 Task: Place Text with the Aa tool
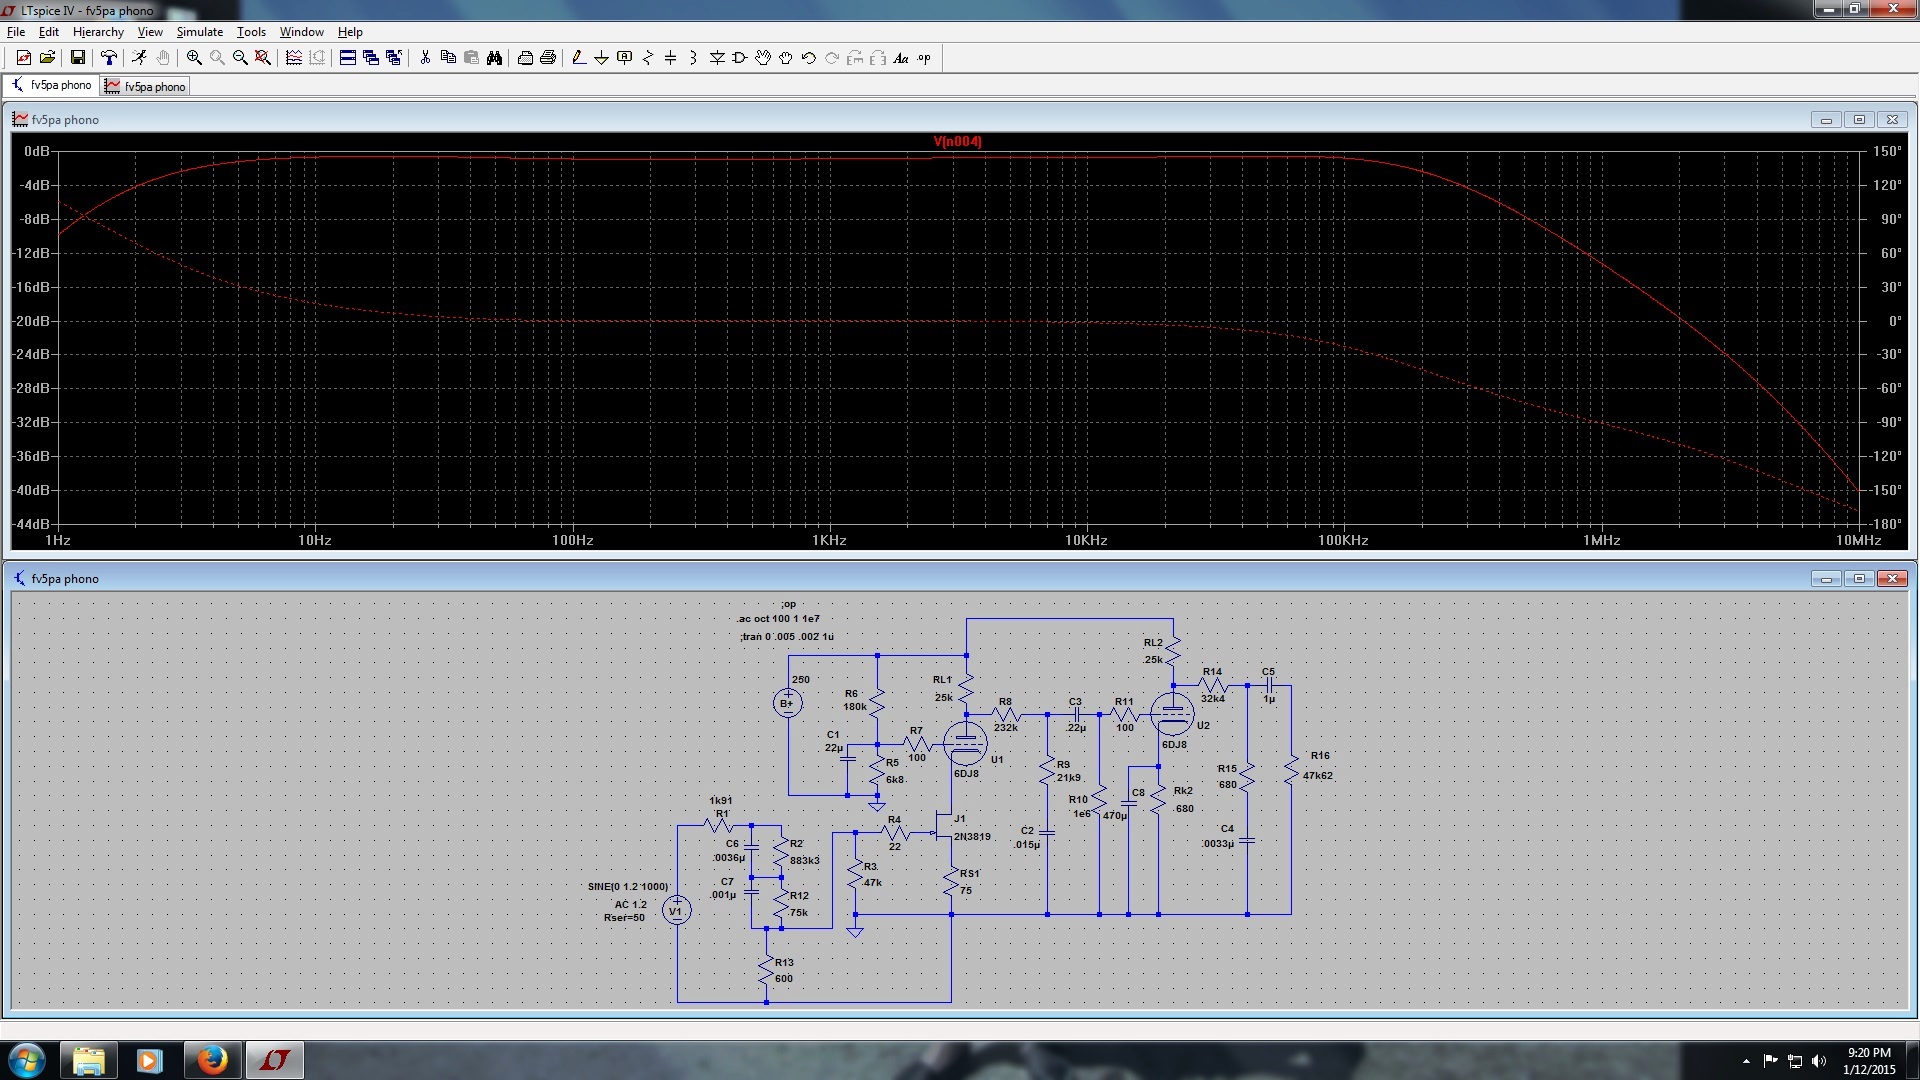point(901,58)
